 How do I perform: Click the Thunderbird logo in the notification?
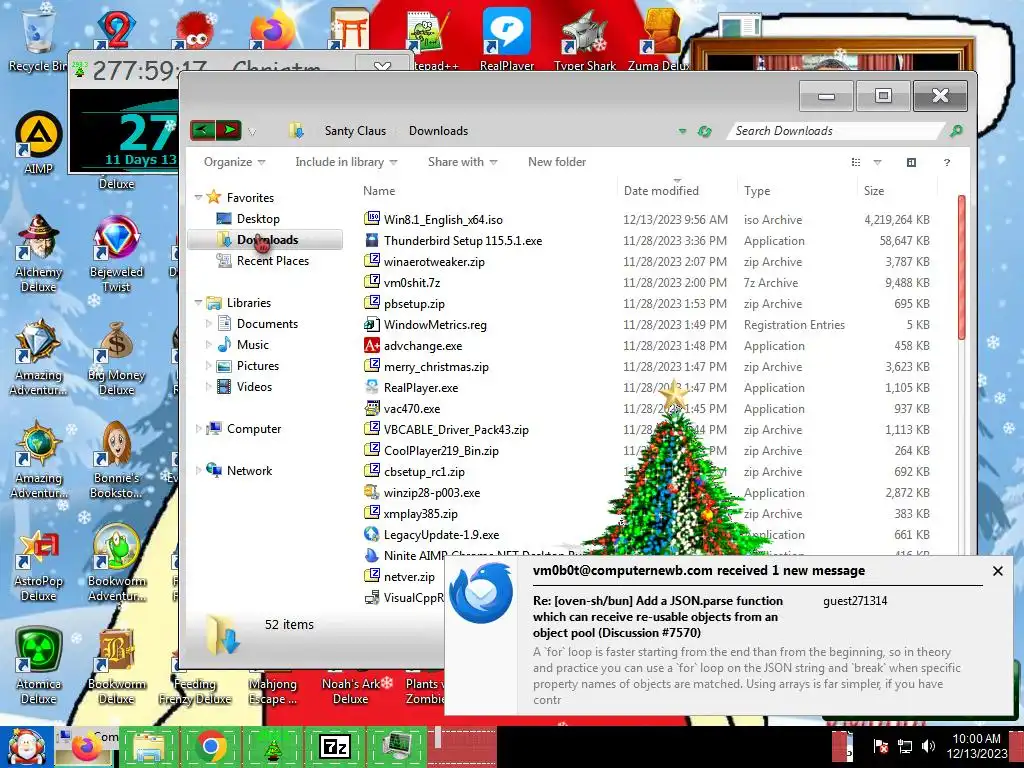point(481,594)
